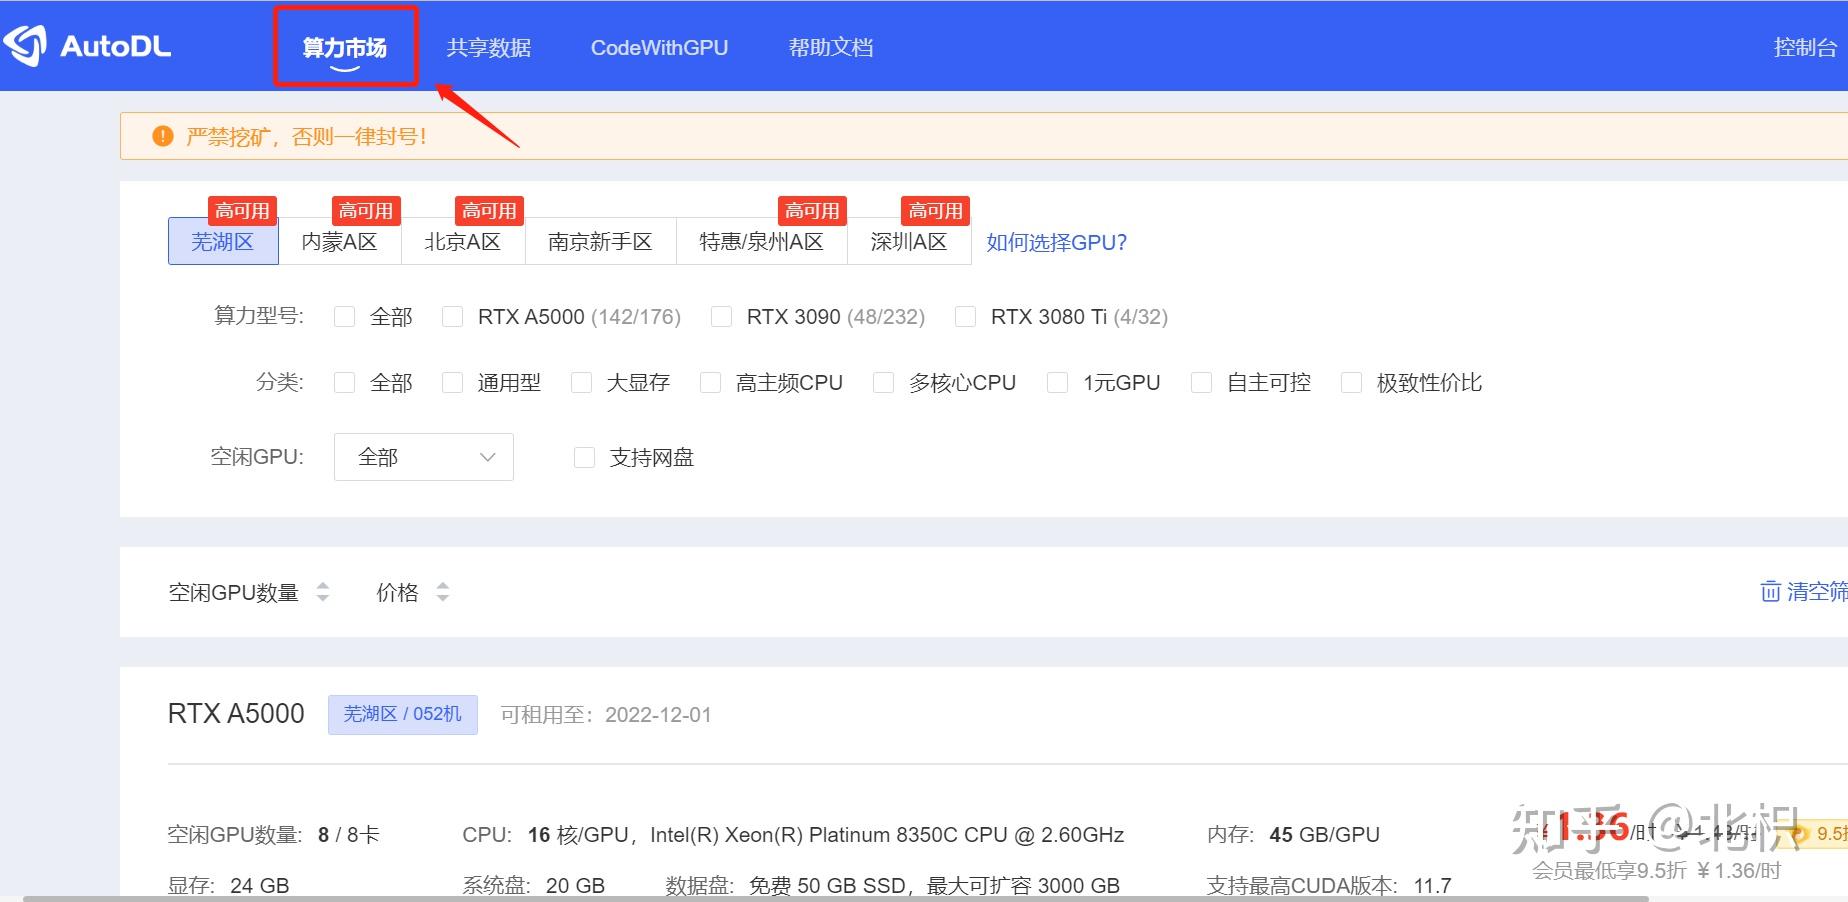The height and width of the screenshot is (902, 1848).
Task: Open the 如何选择GPU? help link
Action: pyautogui.click(x=1054, y=241)
